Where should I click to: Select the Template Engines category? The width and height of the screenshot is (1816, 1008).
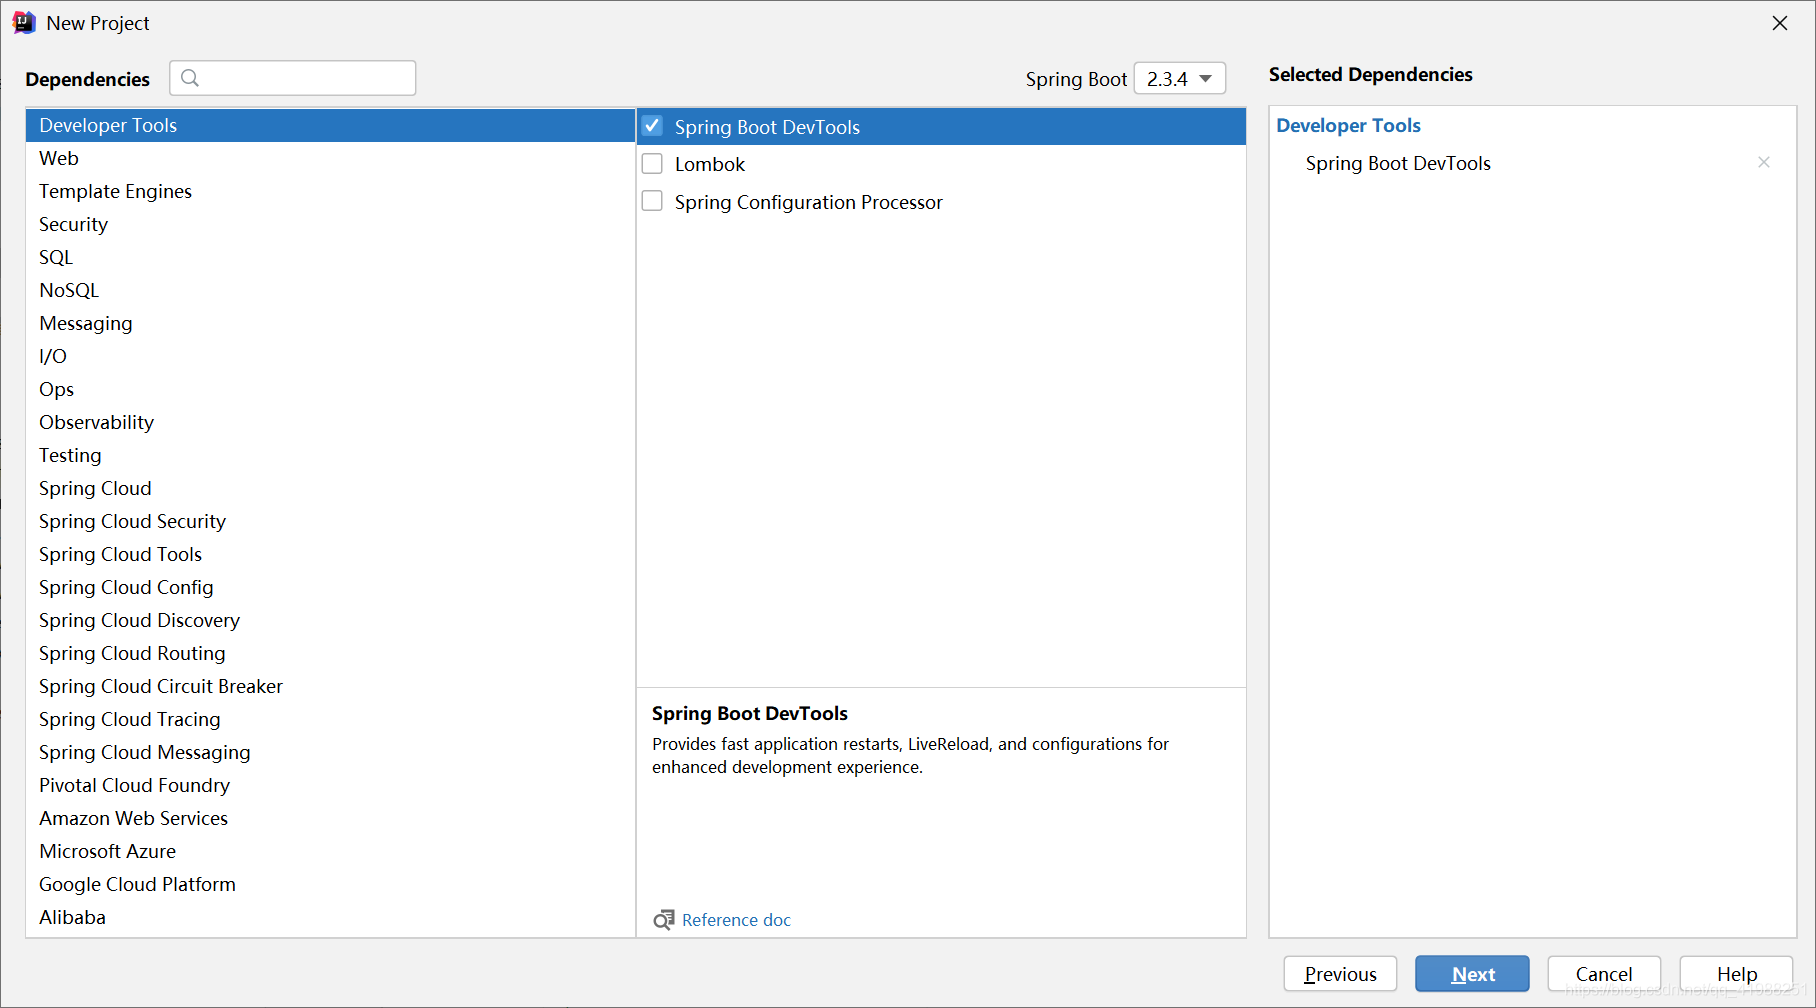[115, 191]
